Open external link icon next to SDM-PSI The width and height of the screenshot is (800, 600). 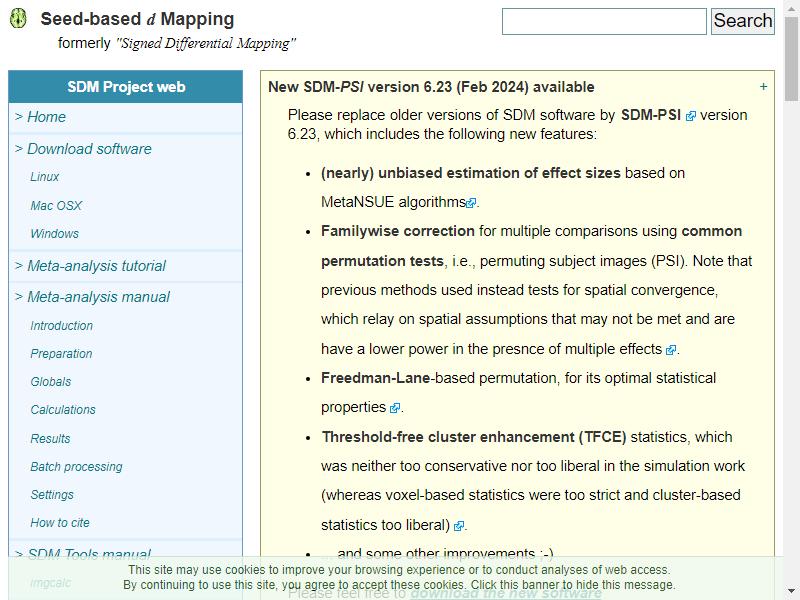(x=691, y=116)
